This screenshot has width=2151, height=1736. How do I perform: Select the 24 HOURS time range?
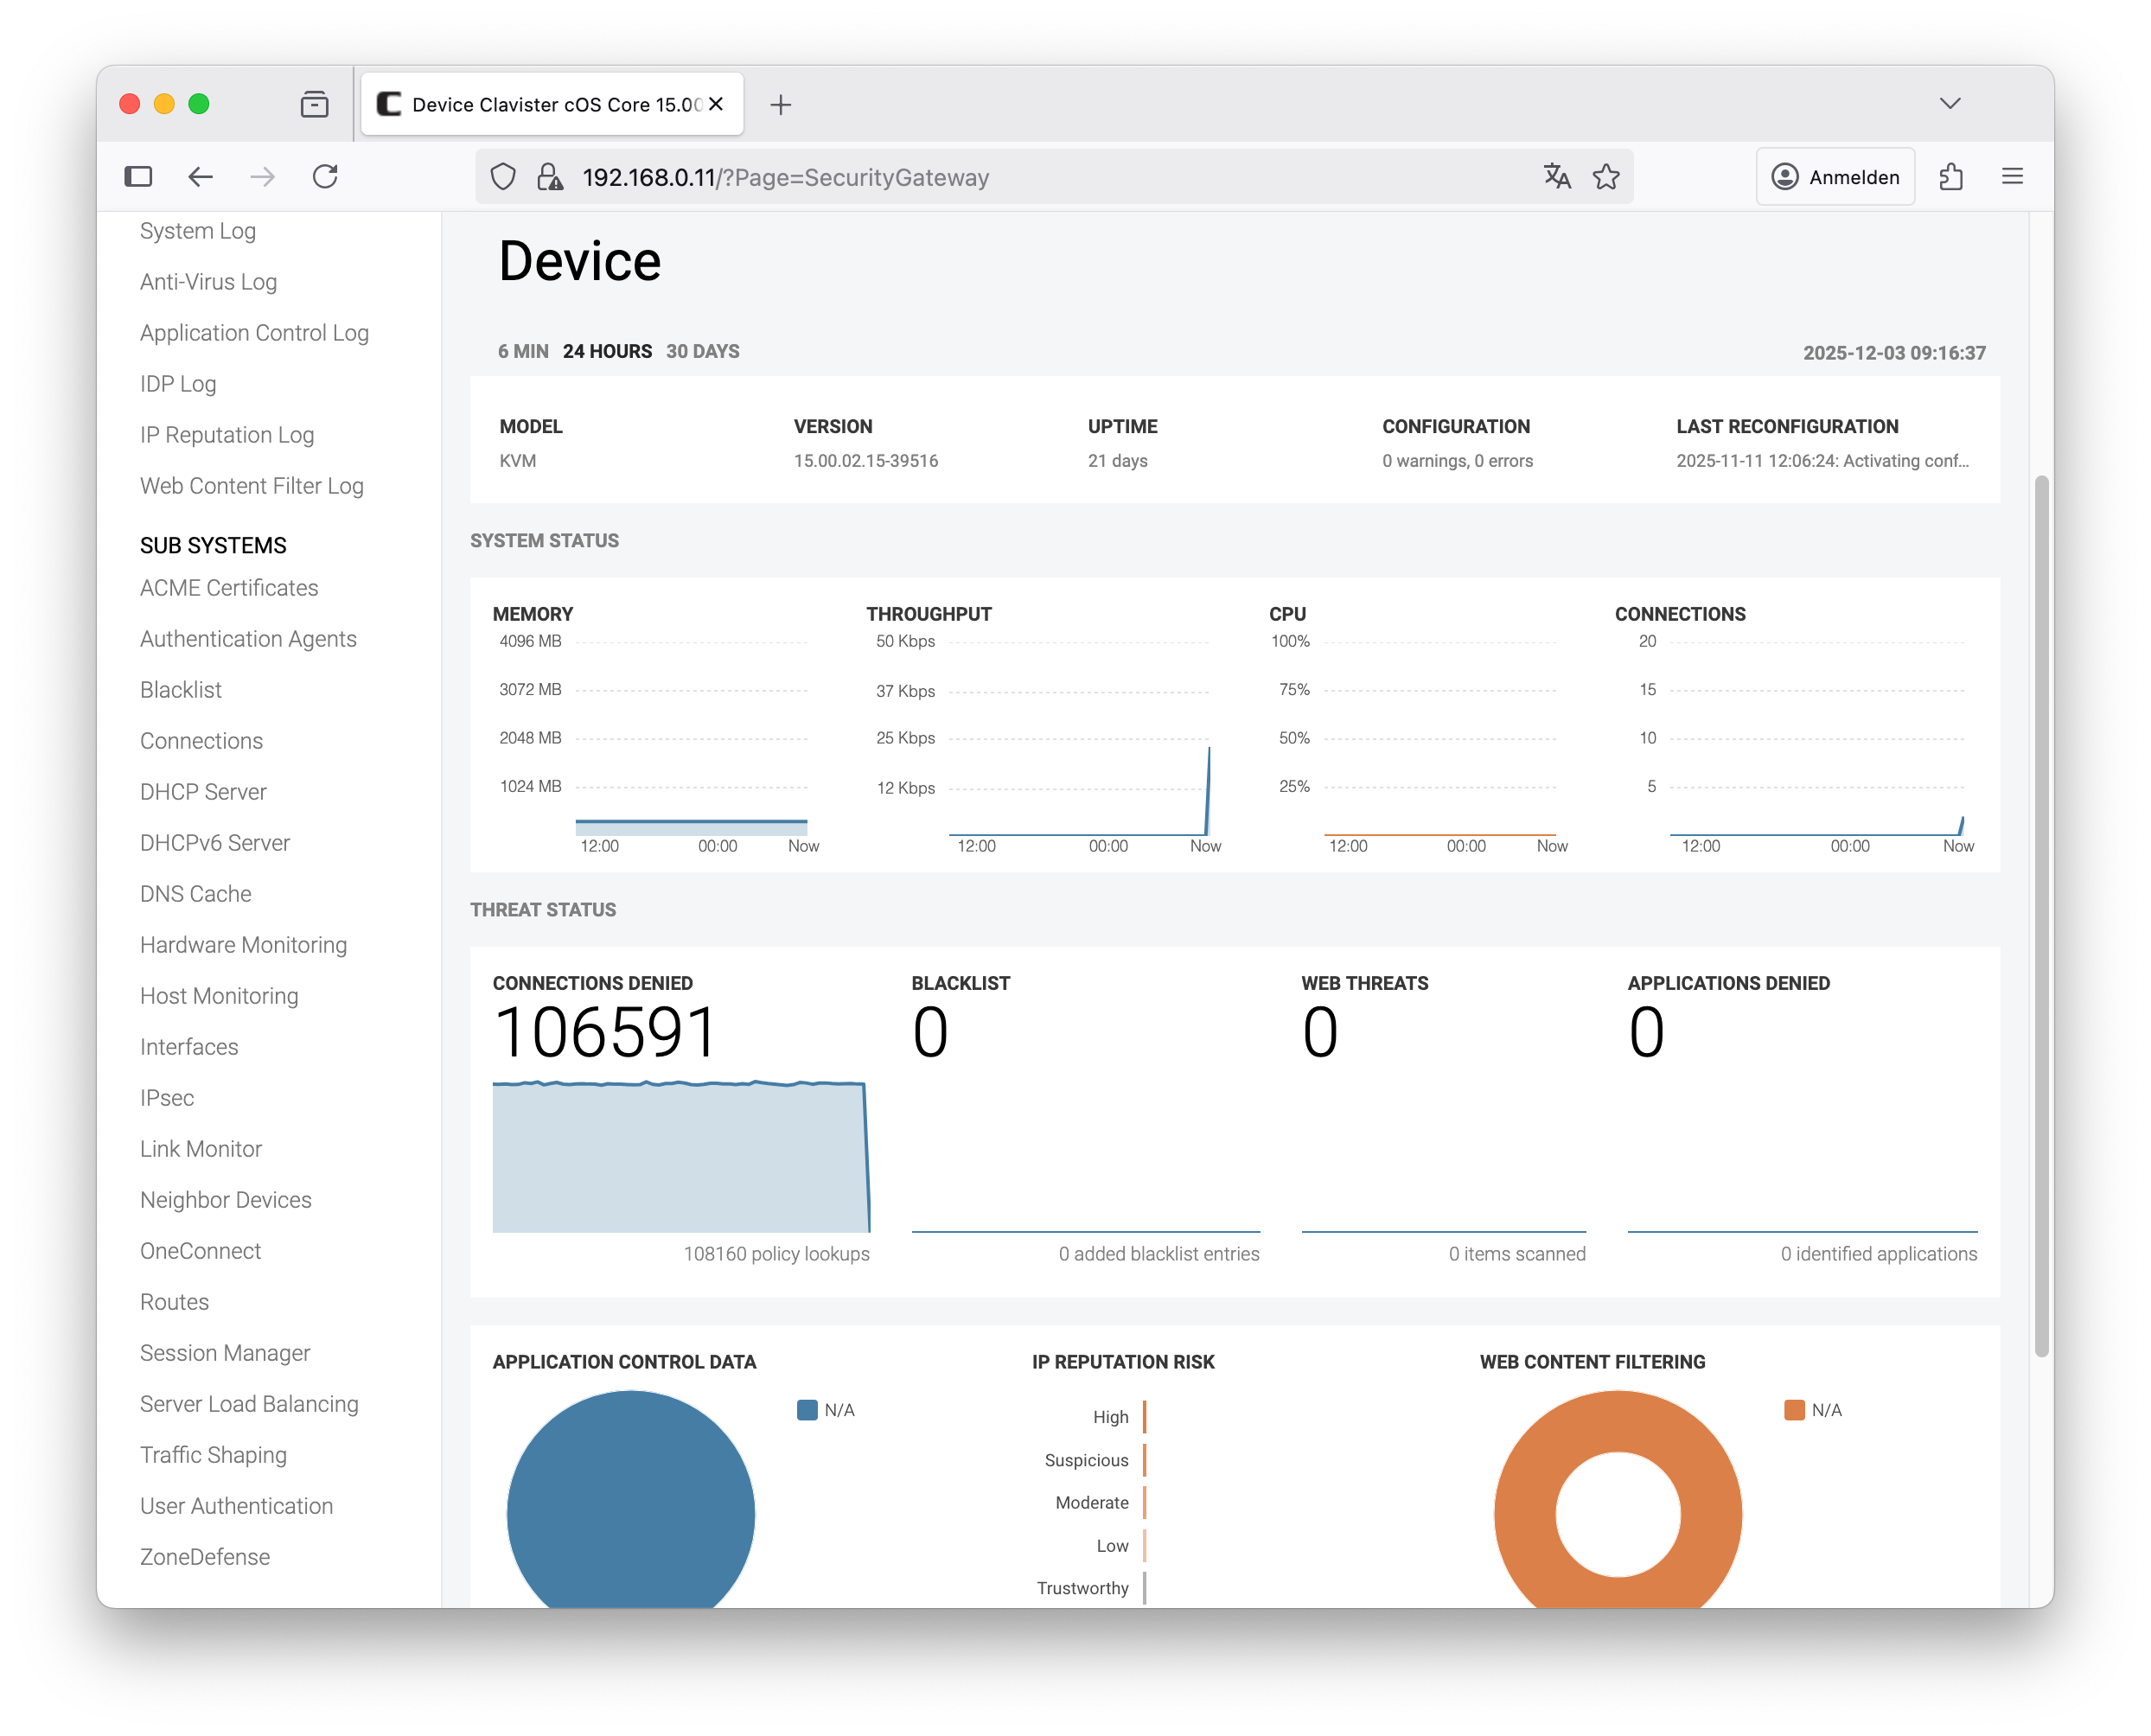(607, 352)
